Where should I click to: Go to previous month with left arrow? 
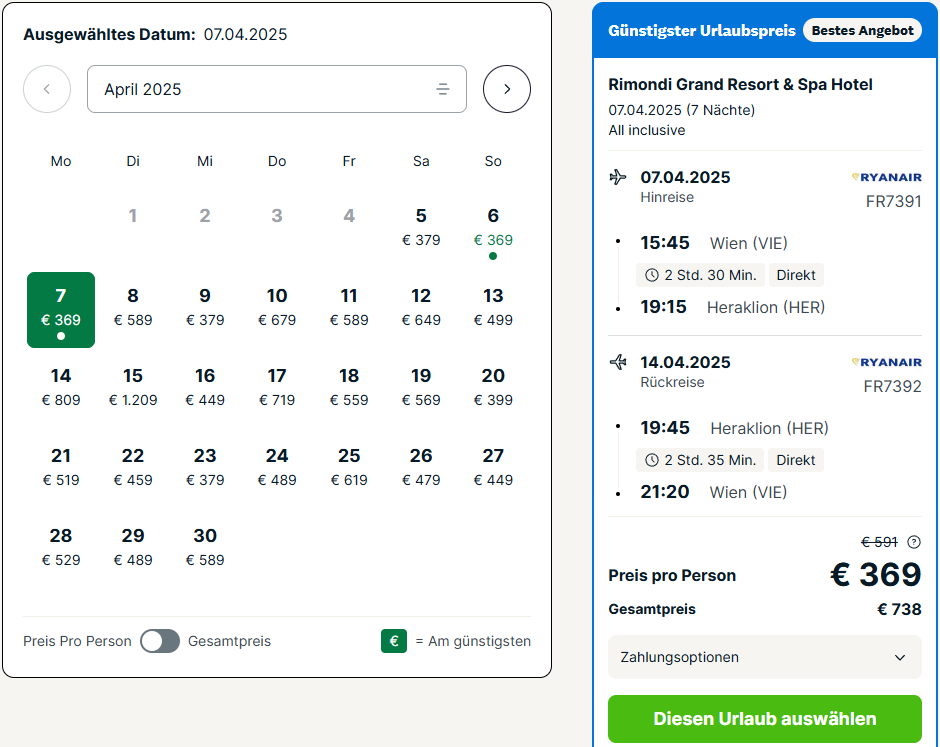[47, 89]
